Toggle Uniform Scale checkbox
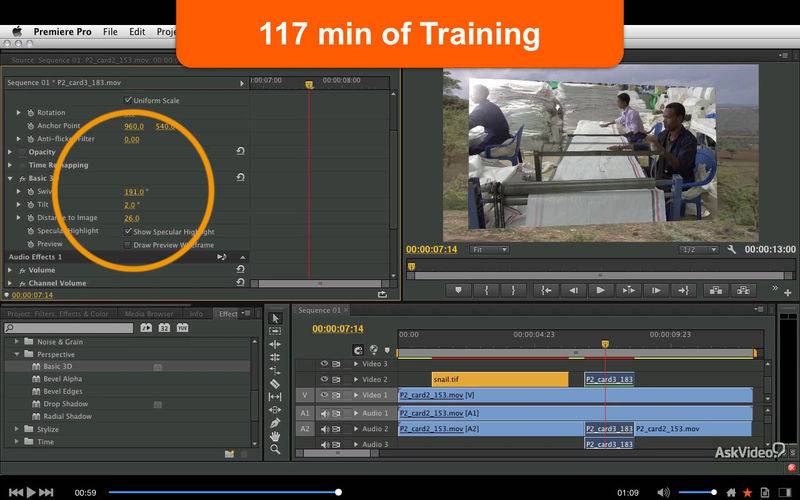Image resolution: width=800 pixels, height=500 pixels. click(128, 100)
